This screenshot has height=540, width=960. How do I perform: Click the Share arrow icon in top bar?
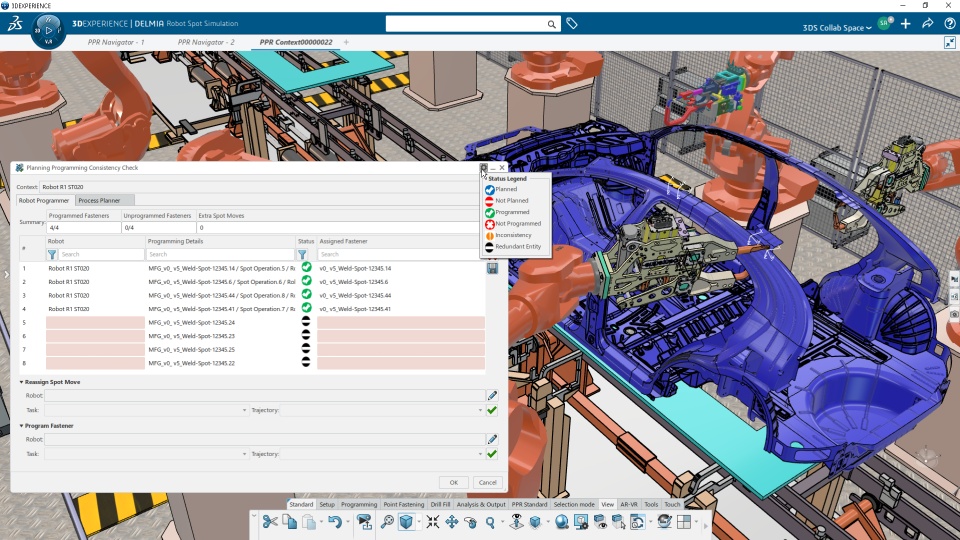click(928, 24)
